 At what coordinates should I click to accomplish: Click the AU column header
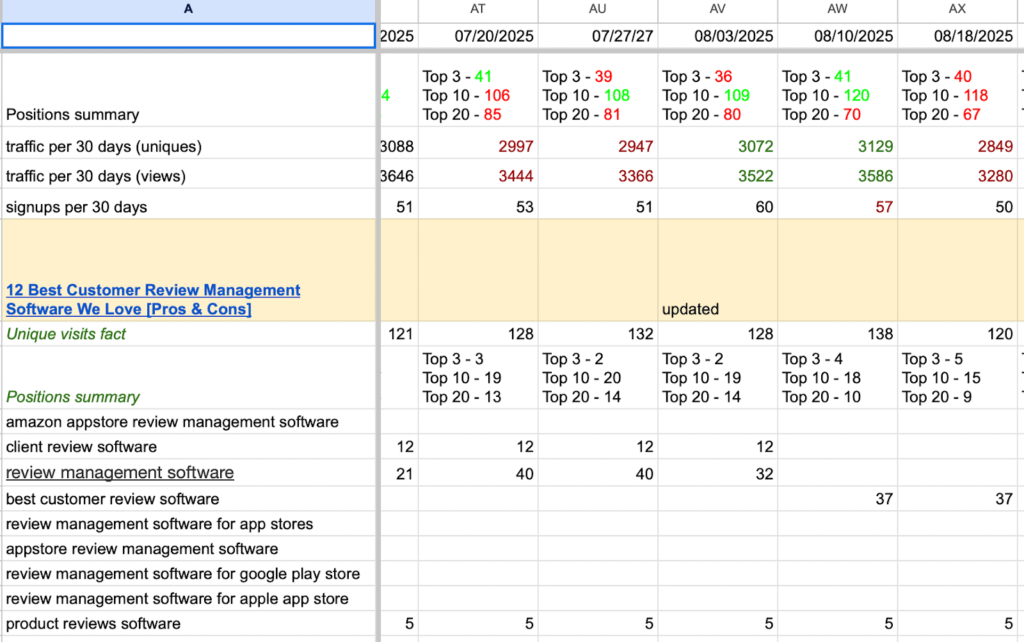(x=598, y=9)
